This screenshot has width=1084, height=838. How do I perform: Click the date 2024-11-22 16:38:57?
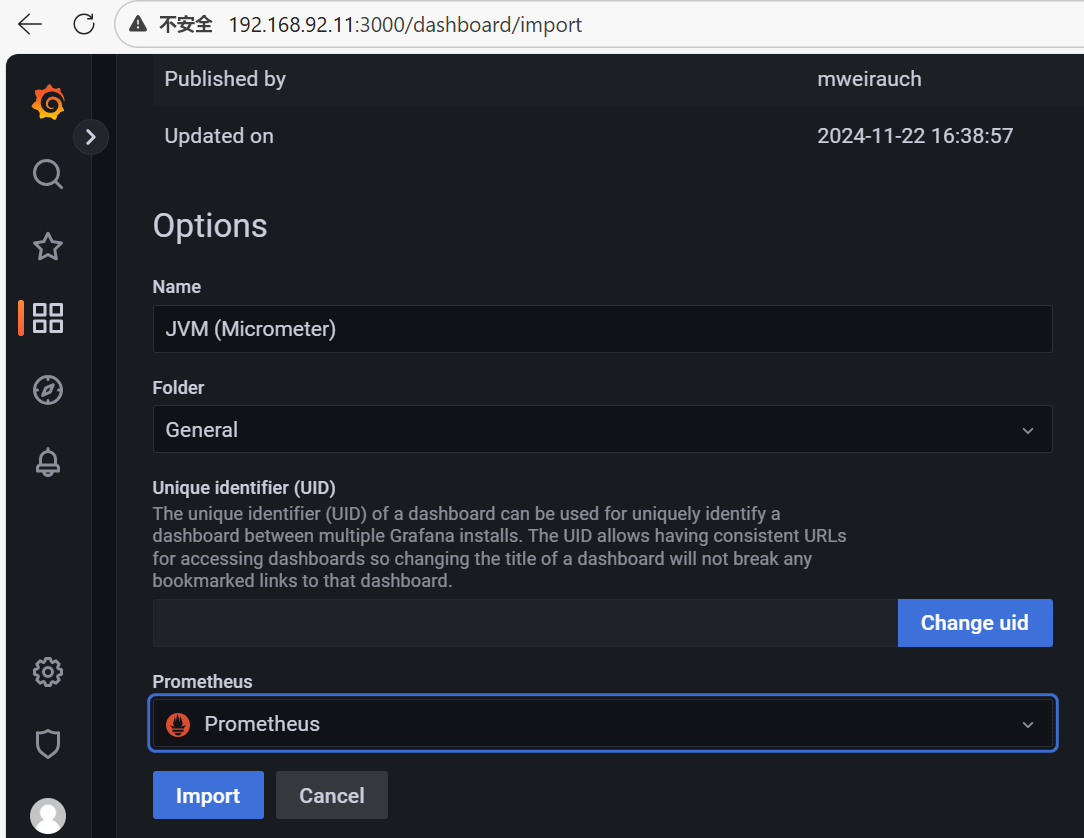915,136
